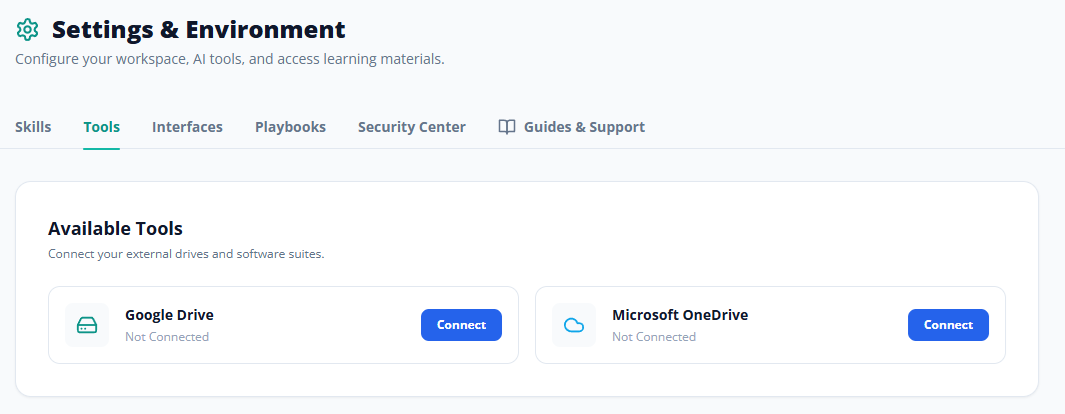Click the Microsoft OneDrive tool name
Image resolution: width=1065 pixels, height=414 pixels.
coord(680,315)
